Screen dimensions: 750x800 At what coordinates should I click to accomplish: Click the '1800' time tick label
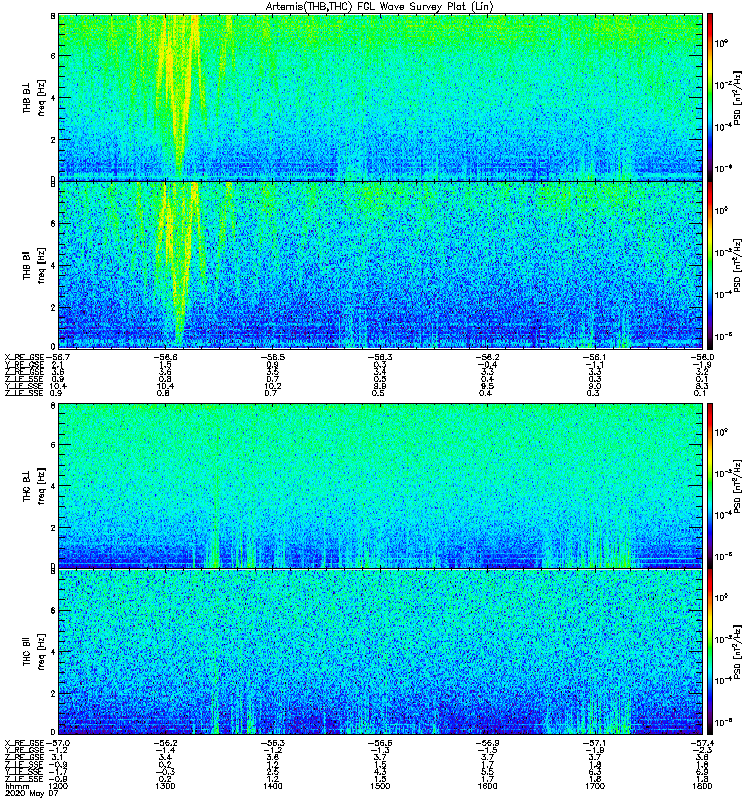click(702, 786)
